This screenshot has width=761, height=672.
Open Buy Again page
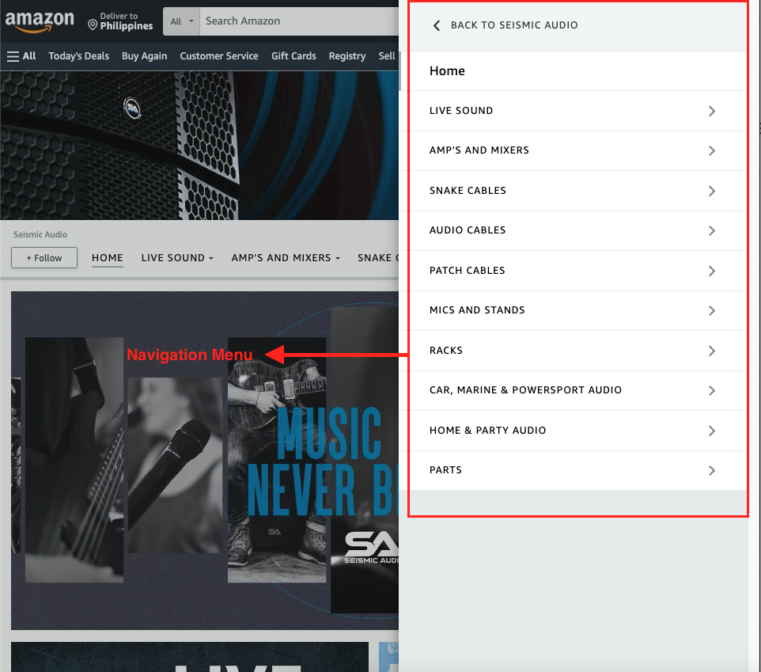click(x=144, y=56)
